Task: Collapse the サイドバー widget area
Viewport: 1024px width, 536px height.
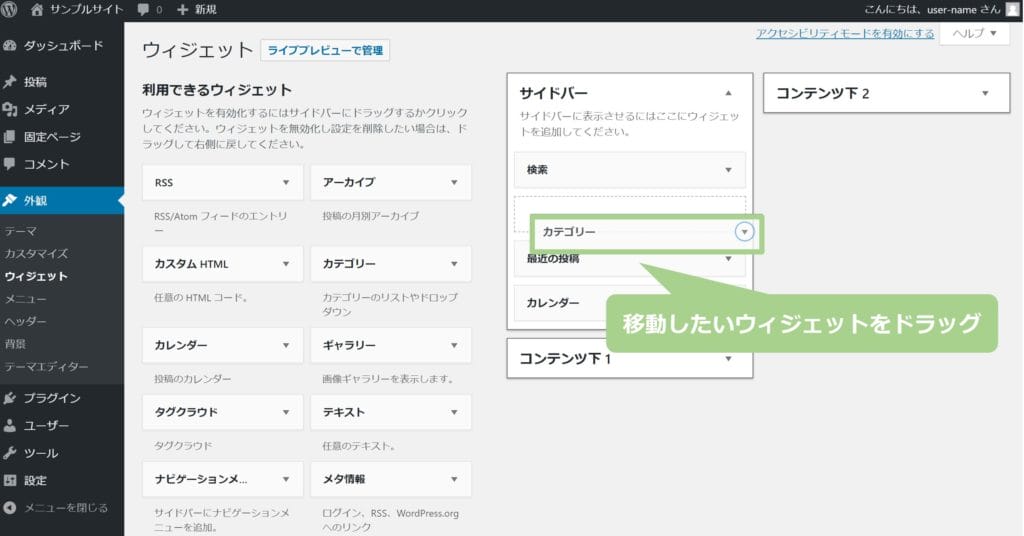Action: coord(728,92)
